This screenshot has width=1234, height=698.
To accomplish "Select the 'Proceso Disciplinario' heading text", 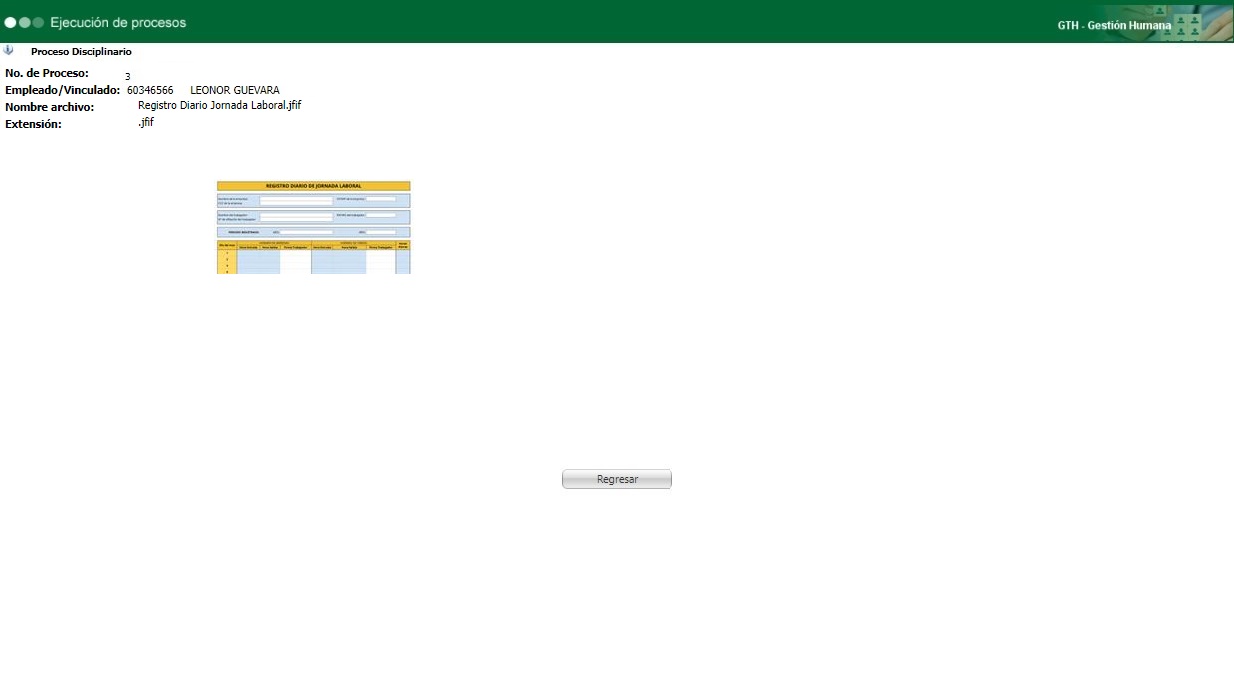I will tap(81, 51).
